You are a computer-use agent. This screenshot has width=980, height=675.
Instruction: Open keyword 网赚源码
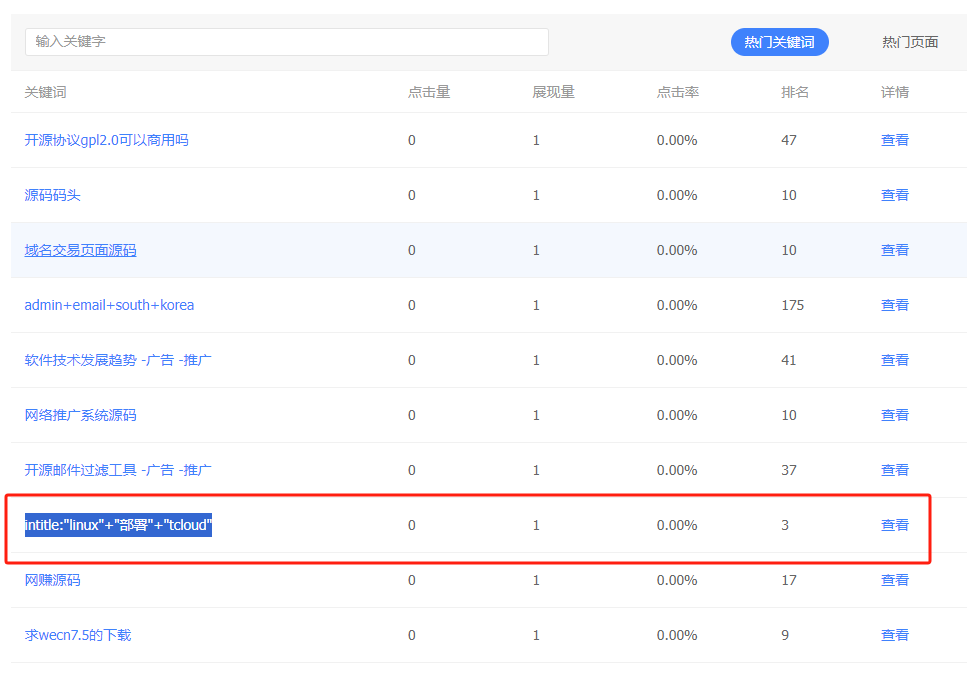coord(52,580)
